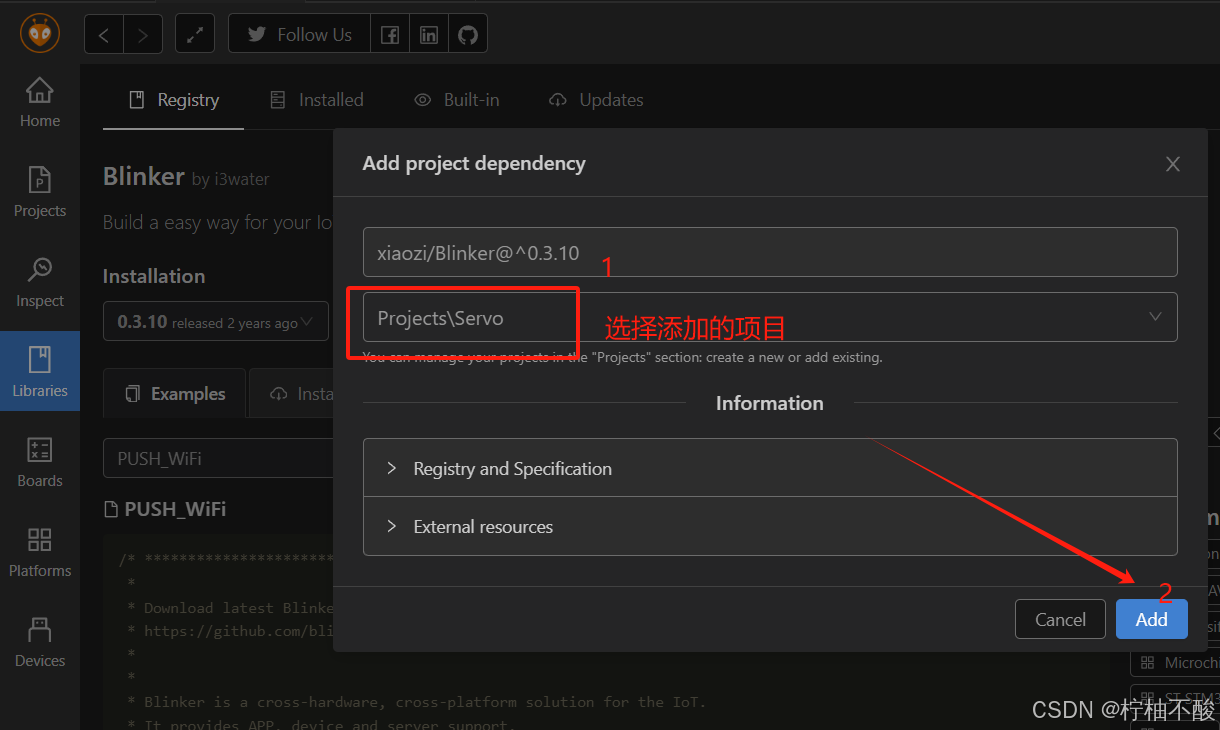
Task: Select Libraries in the sidebar
Action: point(40,372)
